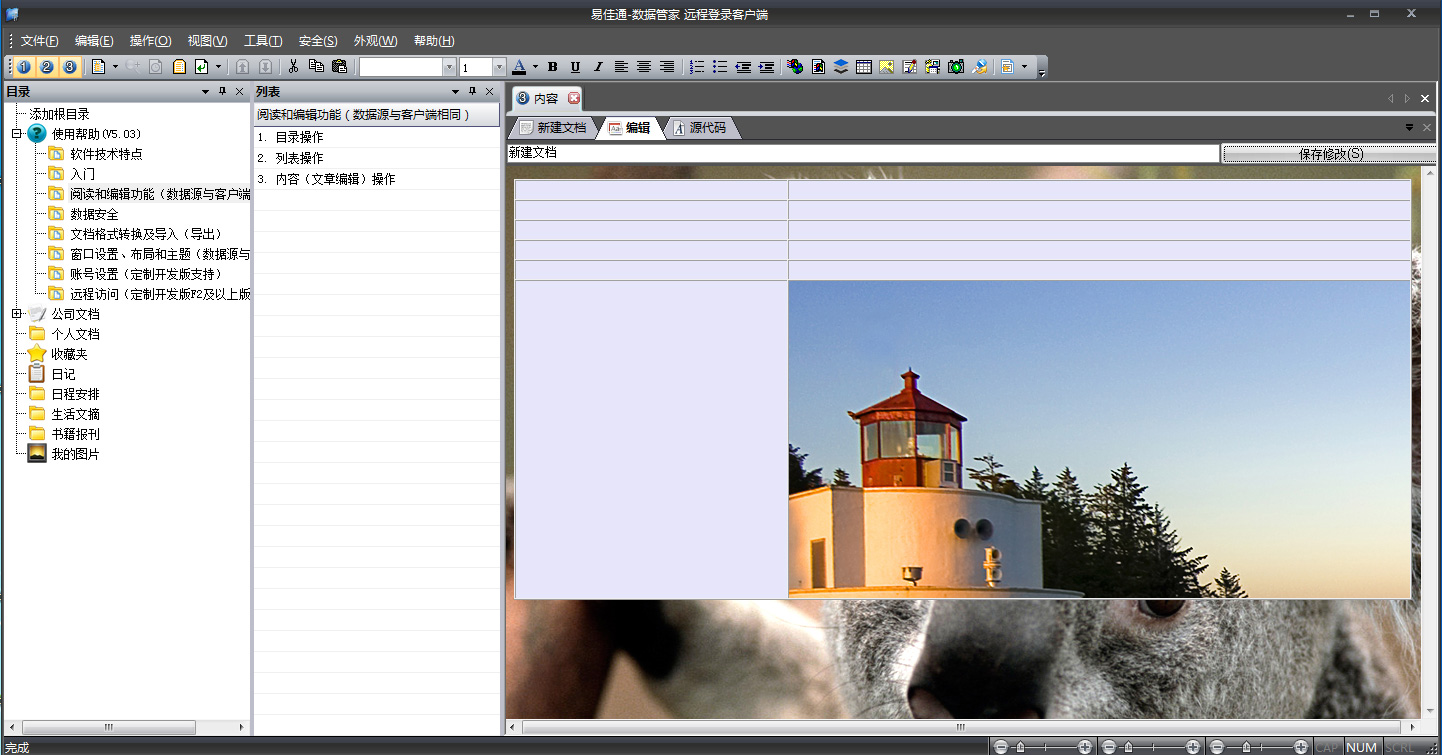Click the blue stacked layers icon
The width and height of the screenshot is (1442, 755).
(841, 67)
